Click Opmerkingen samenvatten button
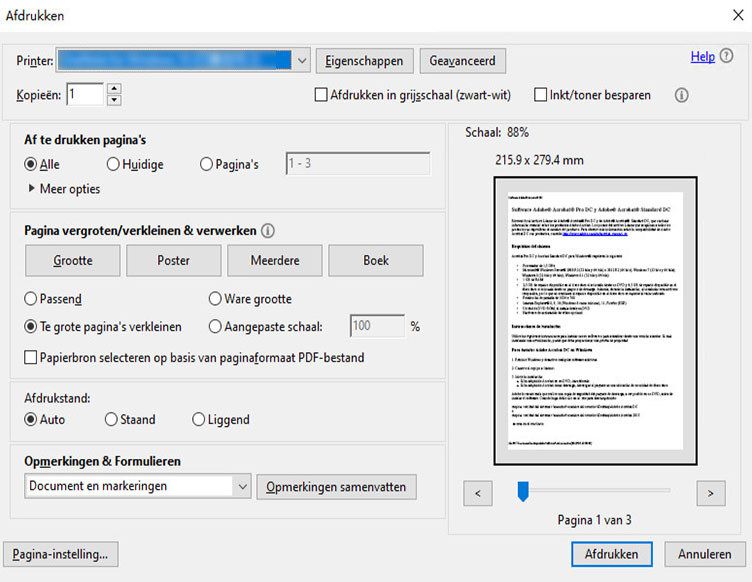This screenshot has width=752, height=582. click(336, 487)
